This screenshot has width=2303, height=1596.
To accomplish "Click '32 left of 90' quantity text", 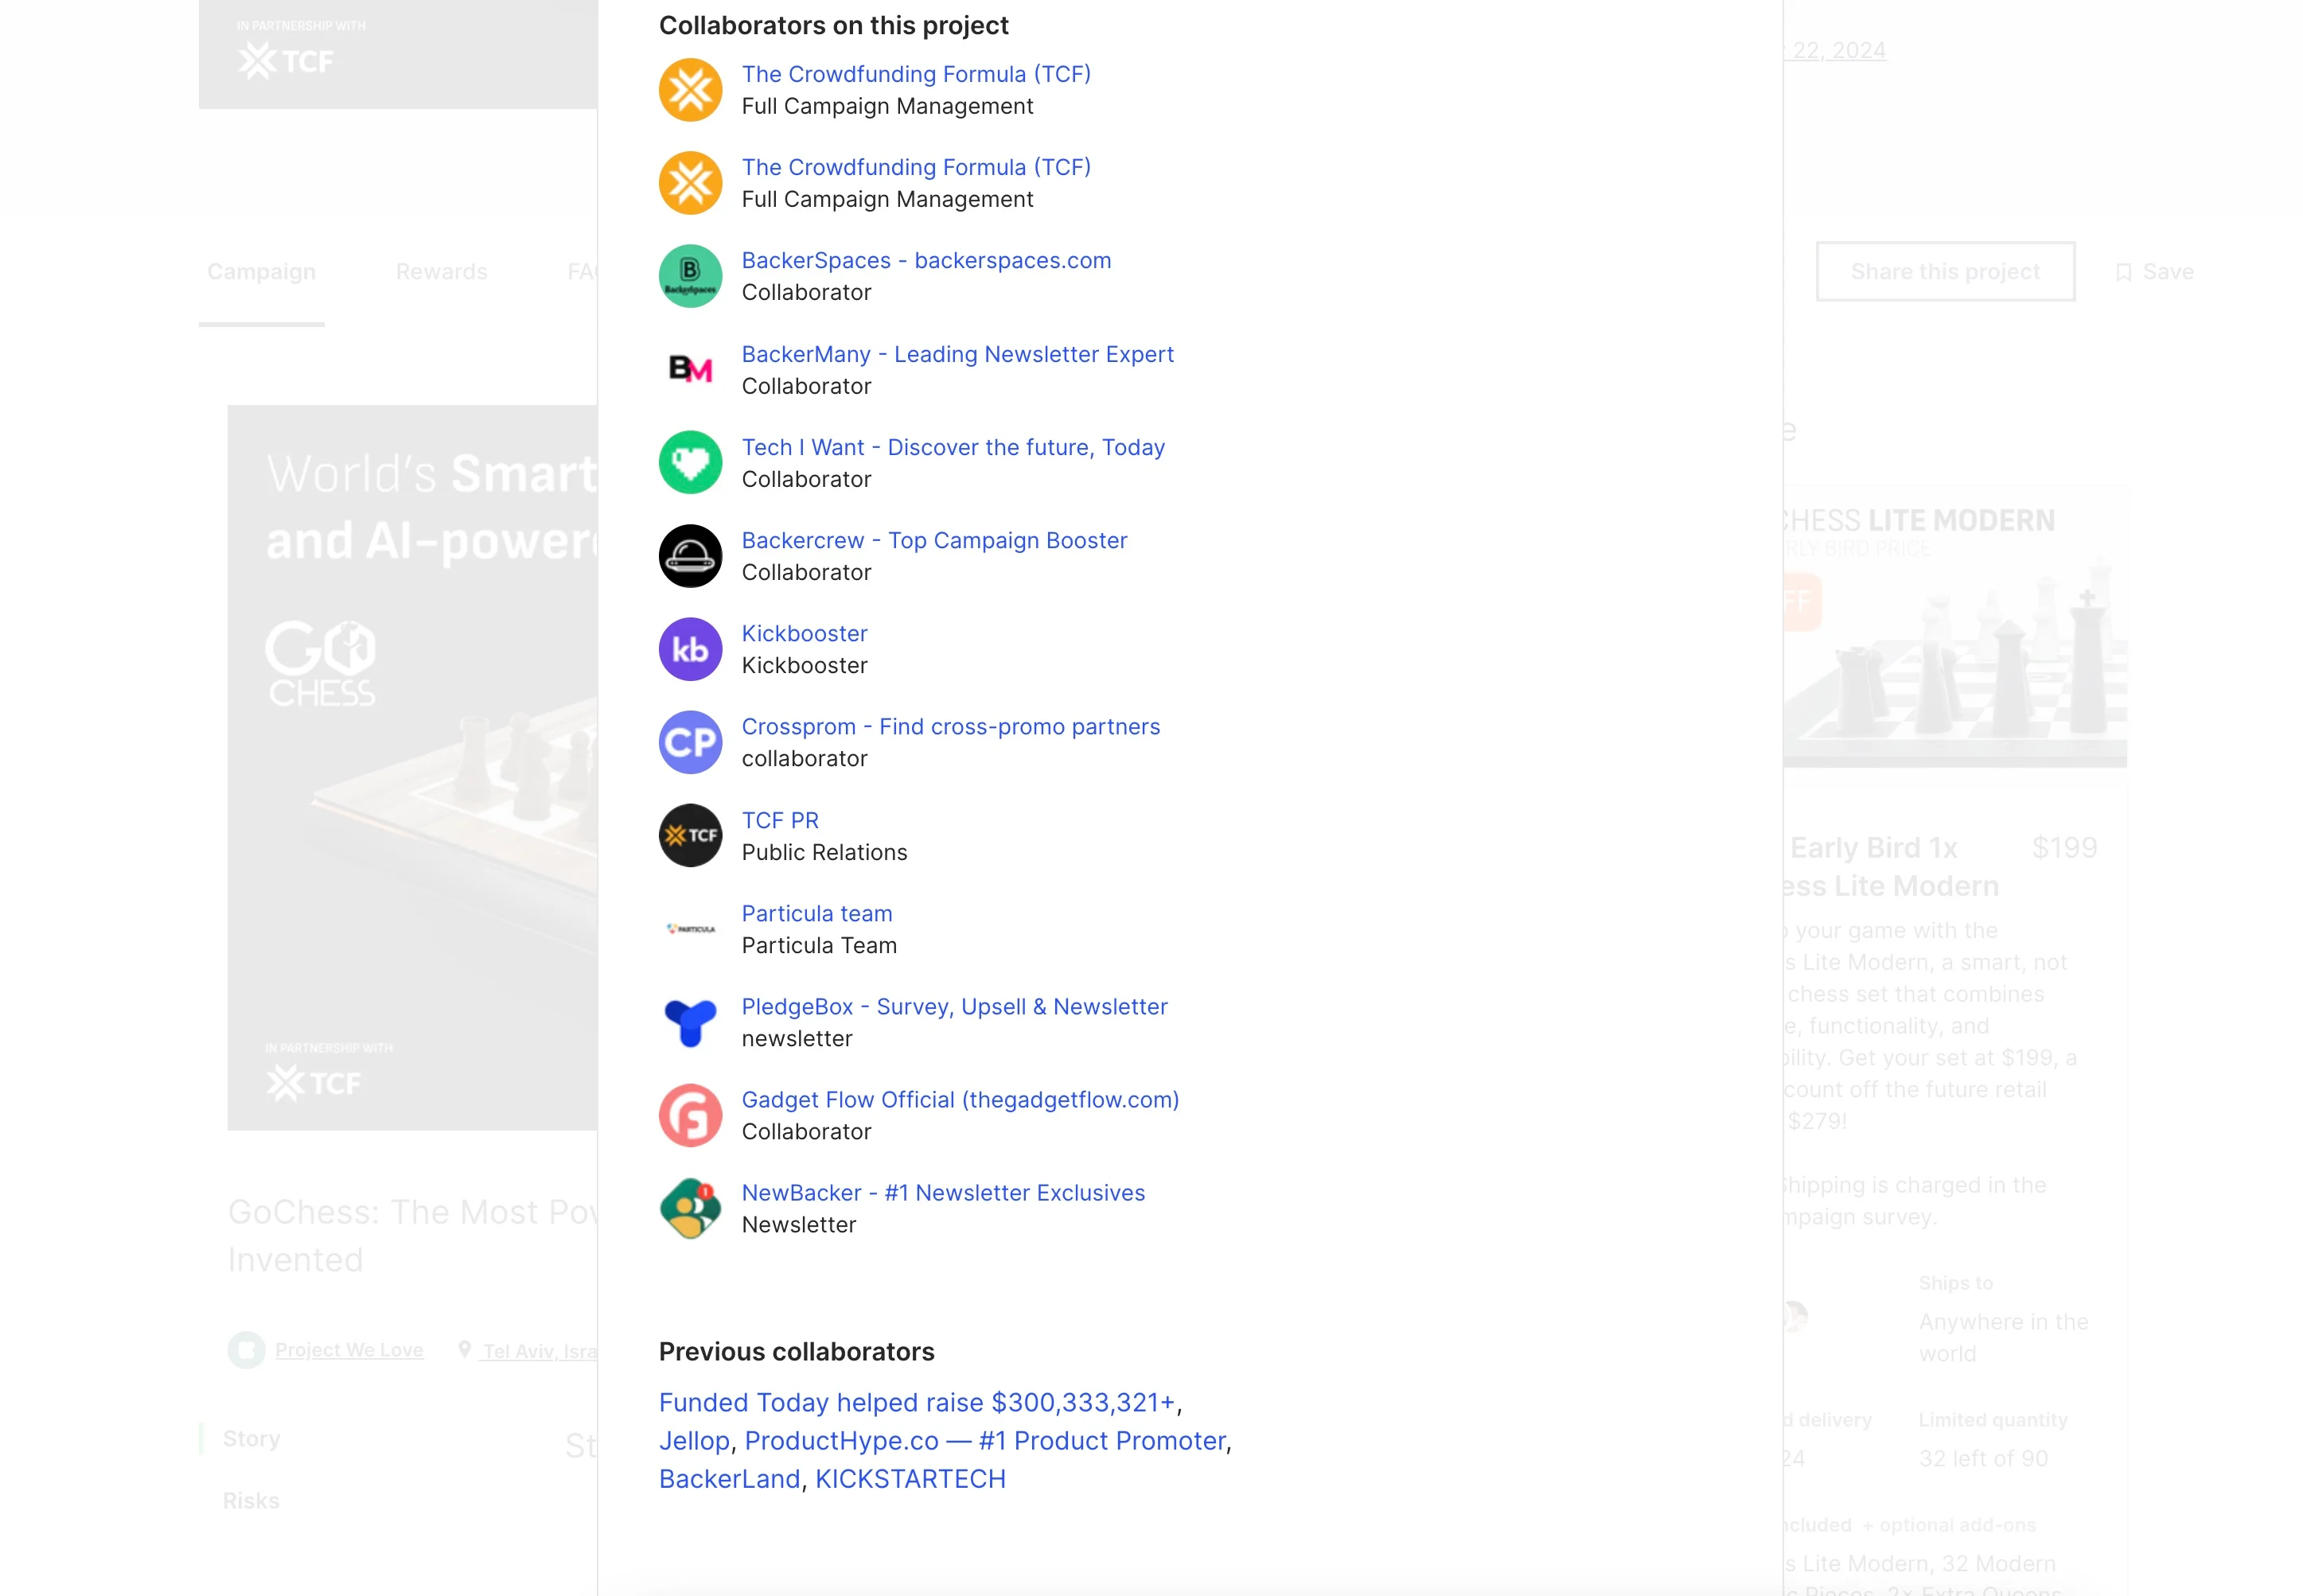I will click(1983, 1458).
